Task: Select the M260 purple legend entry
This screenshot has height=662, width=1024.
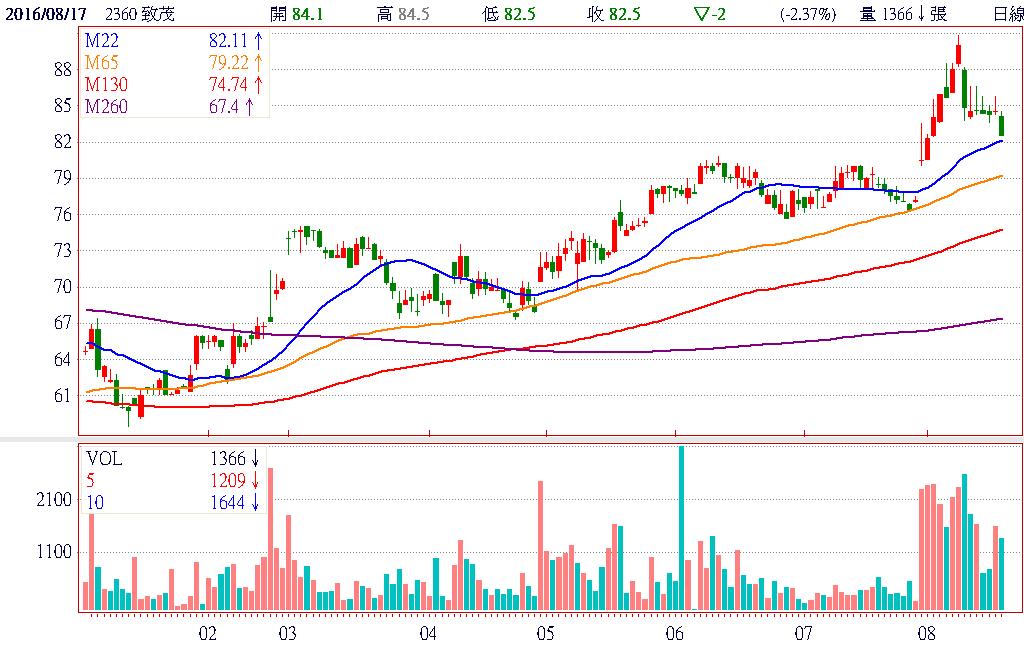Action: click(x=105, y=107)
